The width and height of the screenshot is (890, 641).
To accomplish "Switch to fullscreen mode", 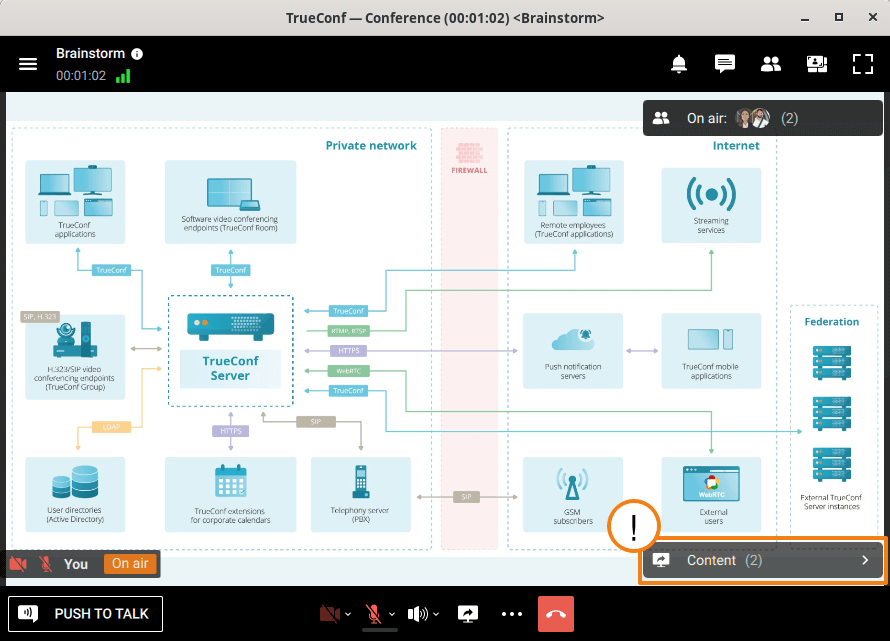I will pos(863,64).
